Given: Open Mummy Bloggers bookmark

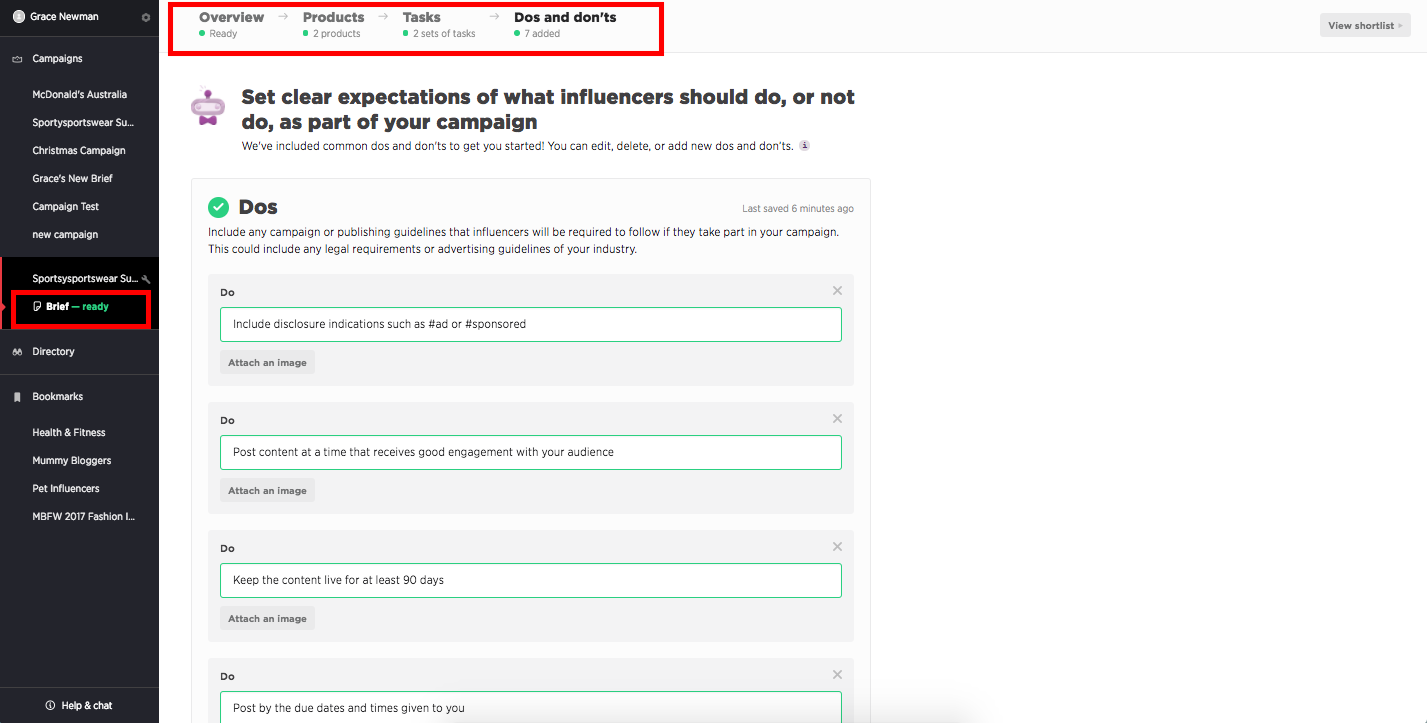Looking at the screenshot, I should coord(72,461).
